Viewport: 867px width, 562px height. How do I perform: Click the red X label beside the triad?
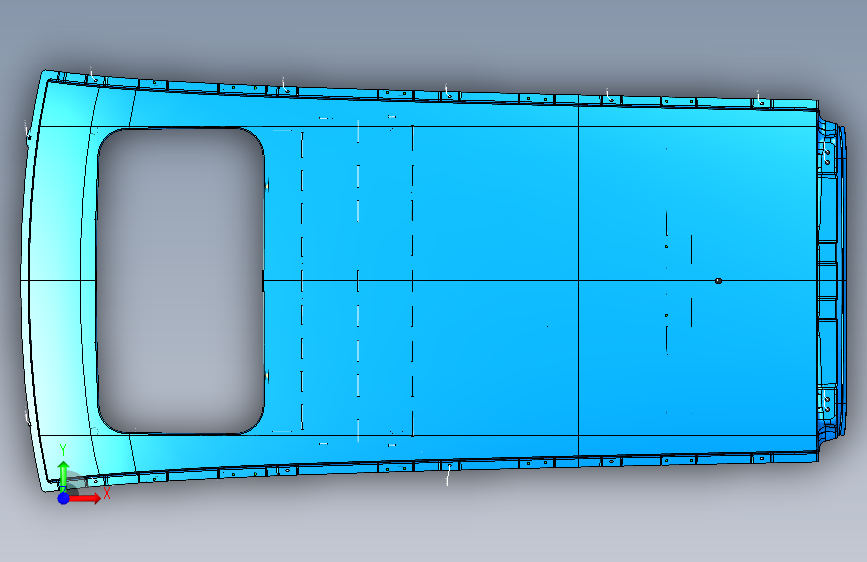point(107,493)
